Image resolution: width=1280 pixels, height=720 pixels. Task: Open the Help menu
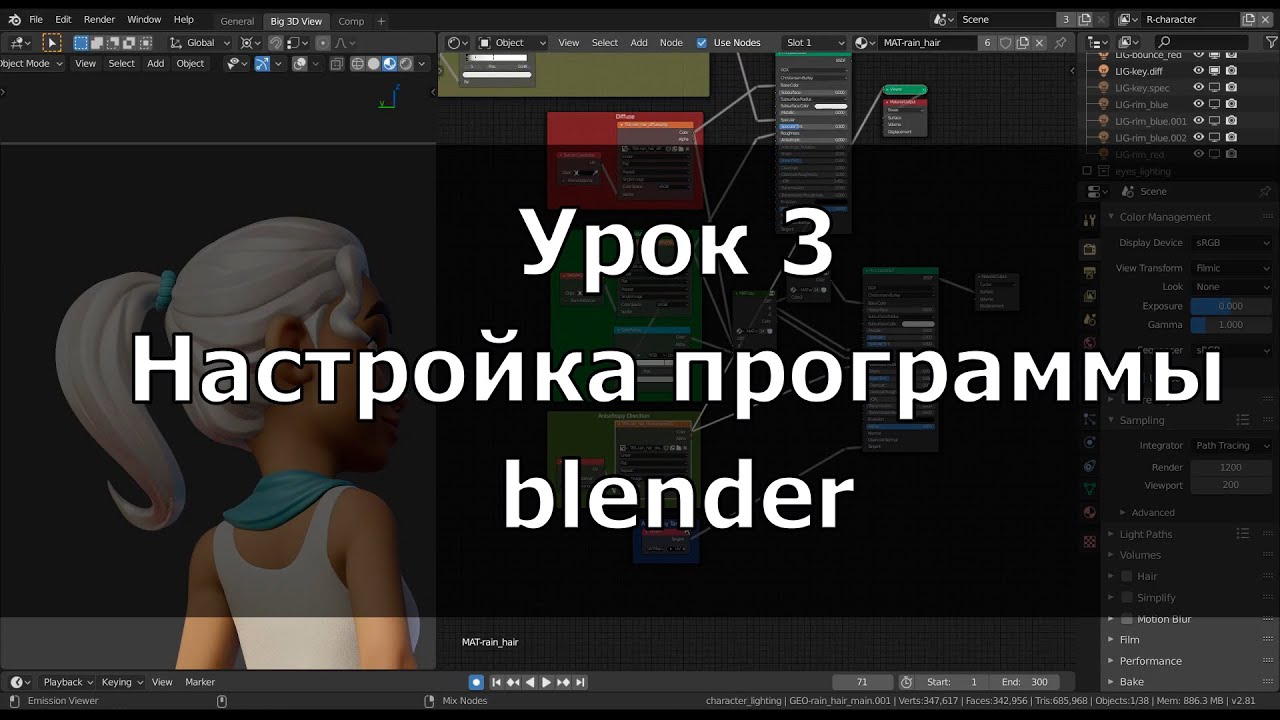tap(184, 19)
